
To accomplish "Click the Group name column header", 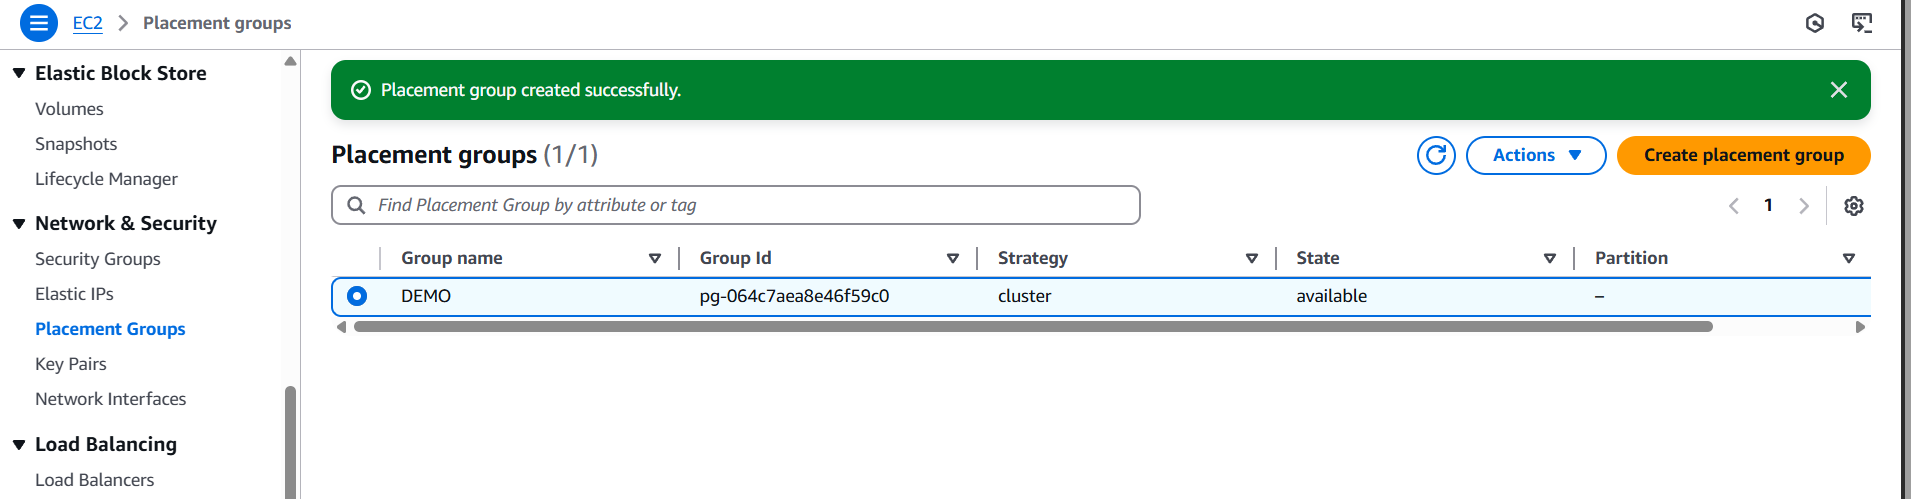I will pos(452,258).
